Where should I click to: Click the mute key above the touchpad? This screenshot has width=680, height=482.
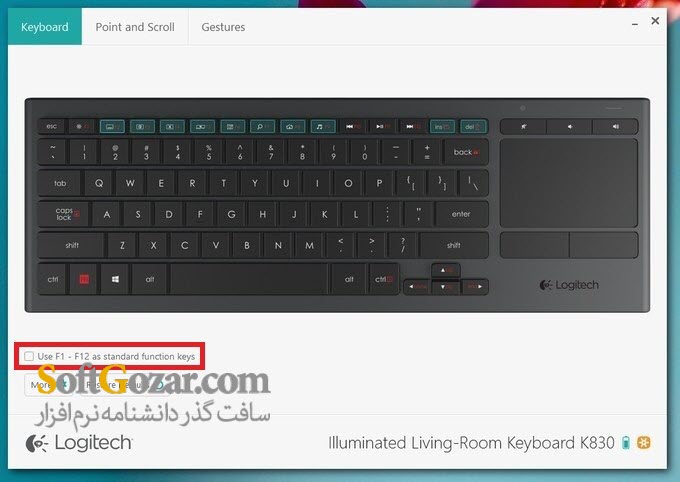coord(524,127)
